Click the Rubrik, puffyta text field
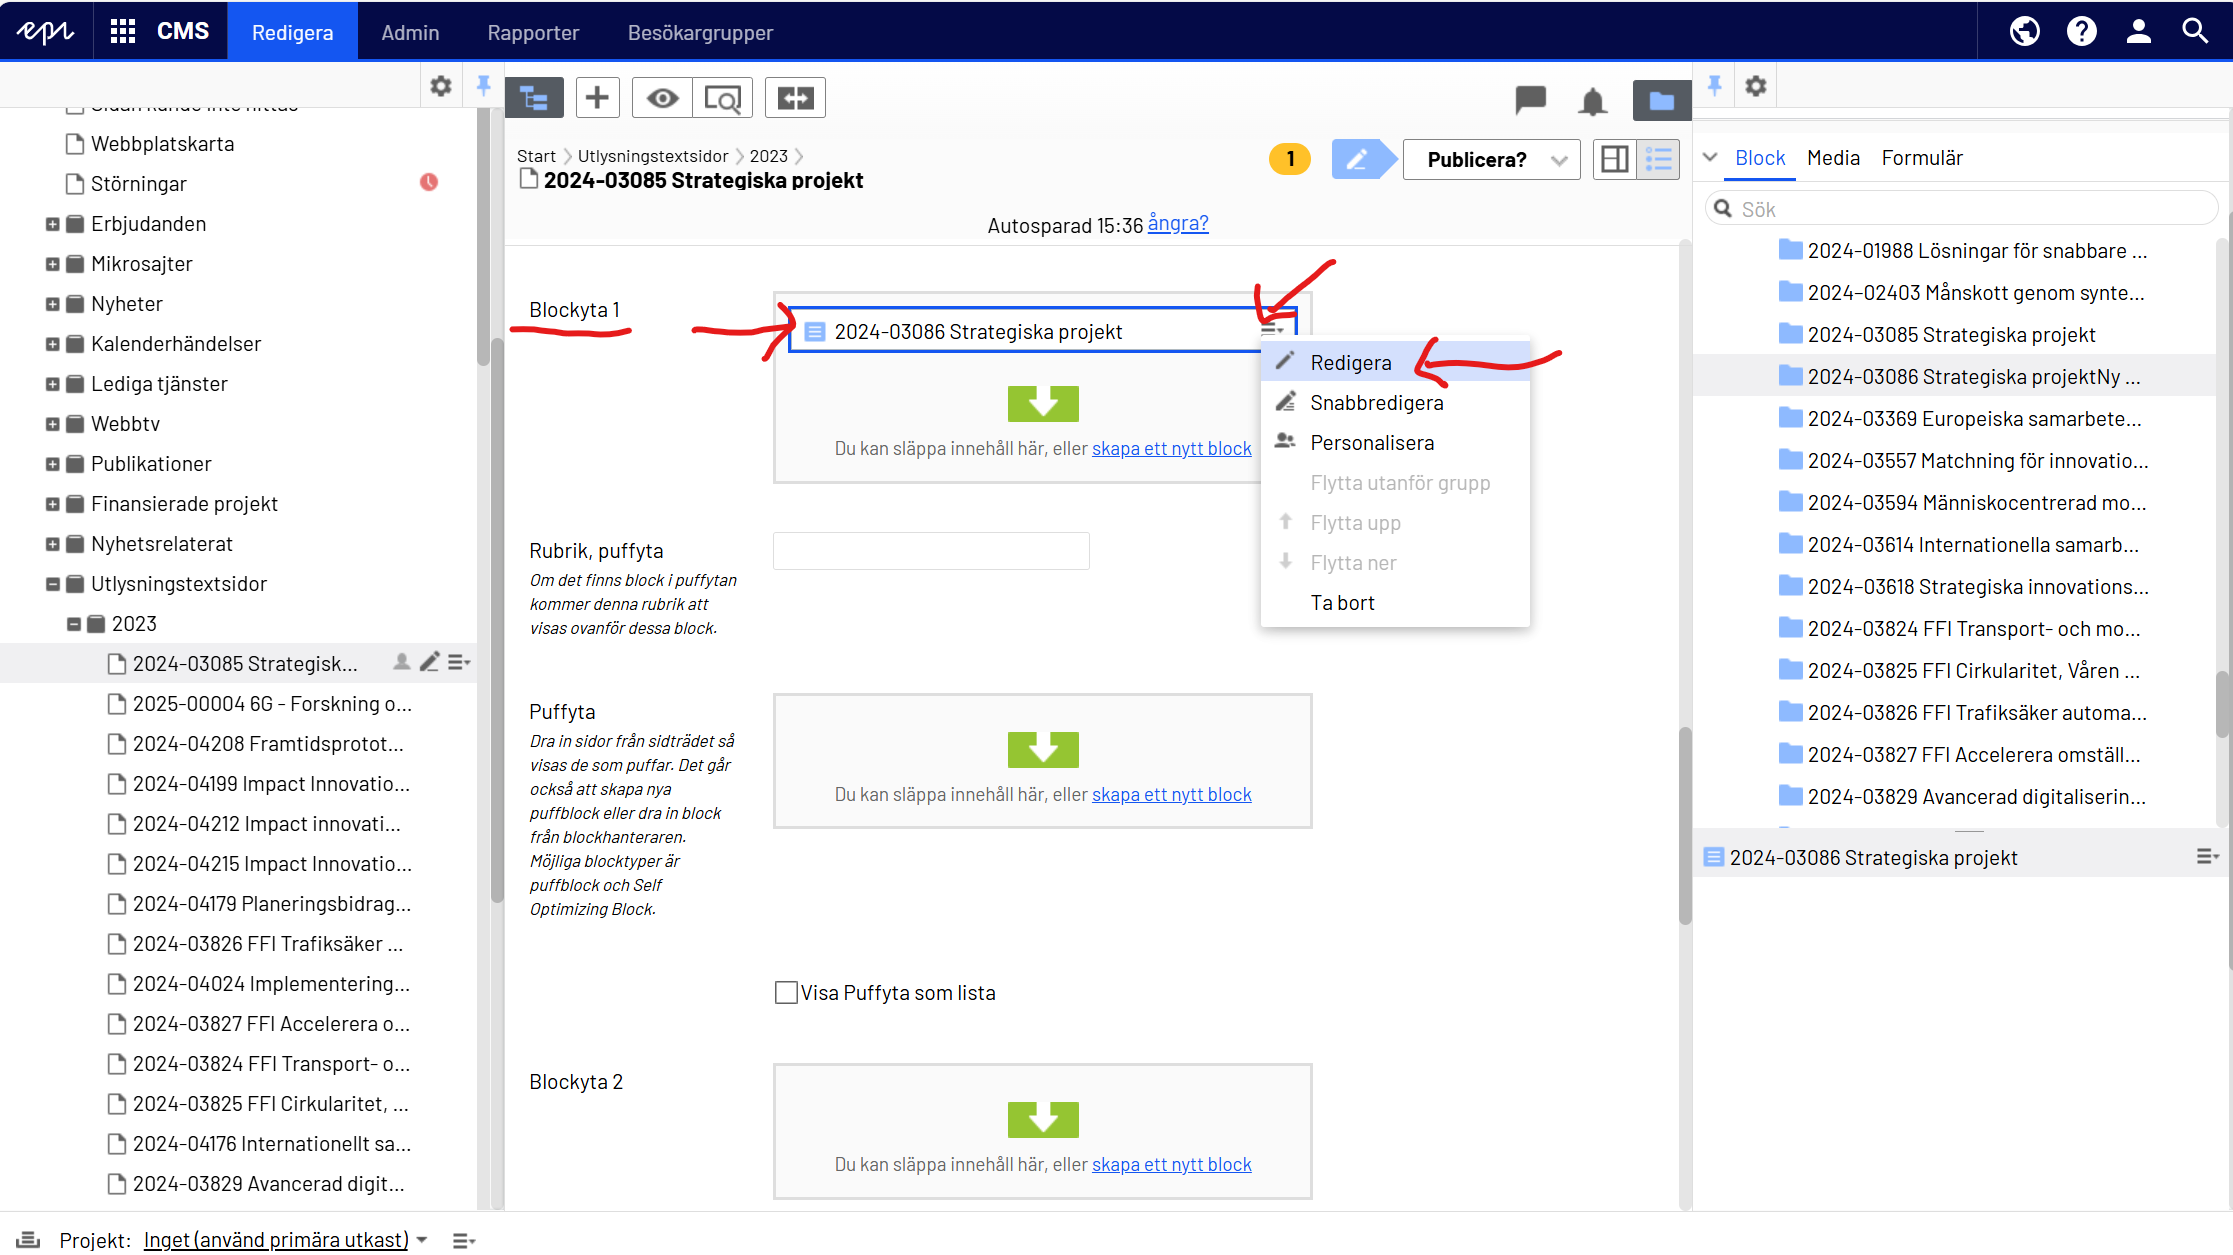The width and height of the screenshot is (2233, 1255). [931, 551]
